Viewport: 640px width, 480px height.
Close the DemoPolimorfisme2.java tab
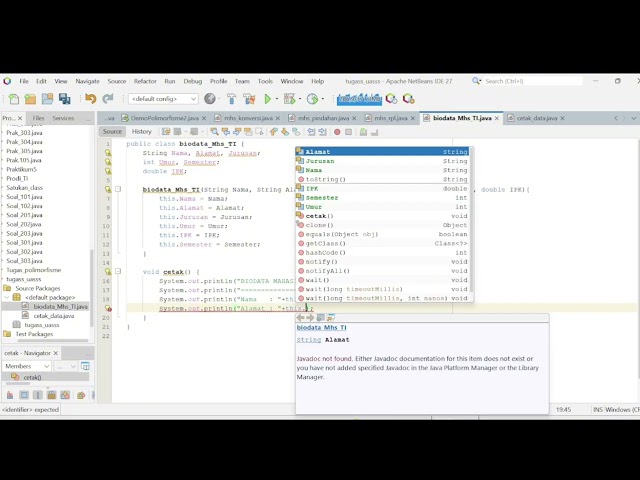[204, 118]
